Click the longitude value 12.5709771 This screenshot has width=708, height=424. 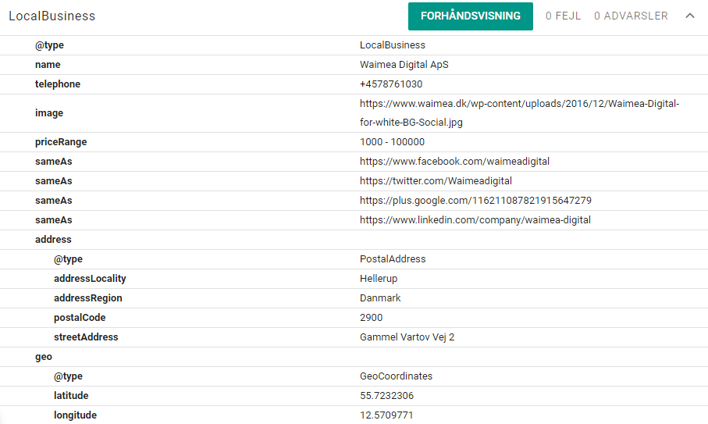pyautogui.click(x=387, y=415)
